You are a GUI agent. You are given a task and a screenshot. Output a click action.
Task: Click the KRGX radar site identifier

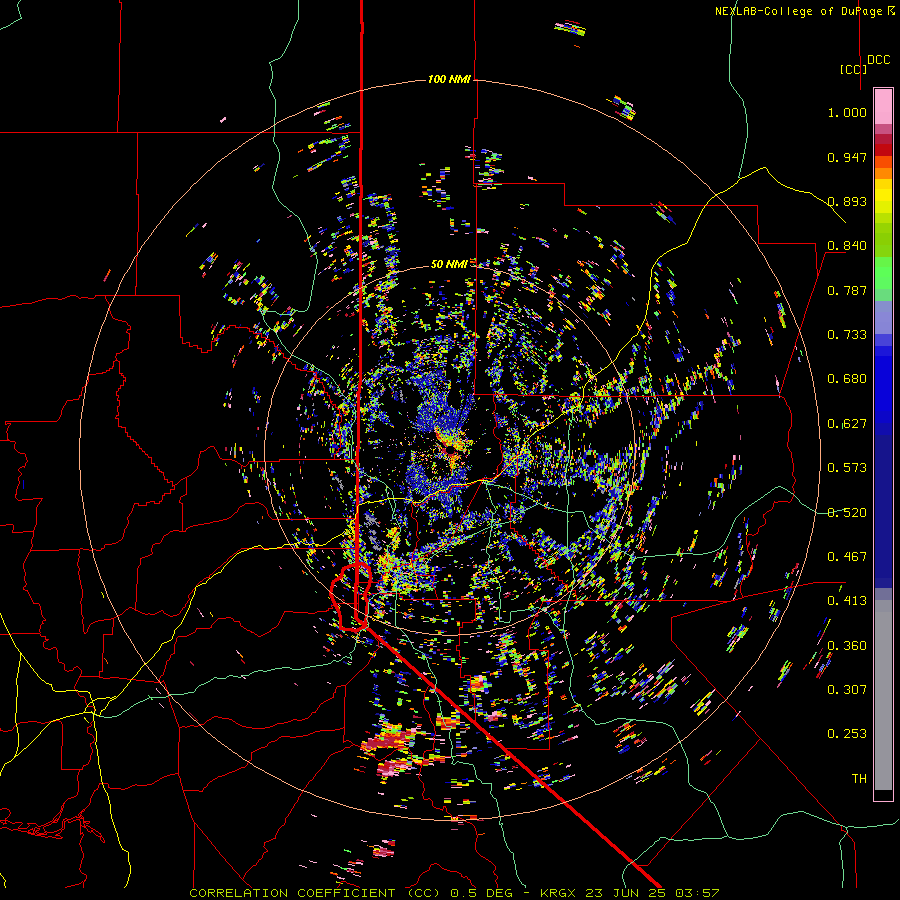pos(558,893)
